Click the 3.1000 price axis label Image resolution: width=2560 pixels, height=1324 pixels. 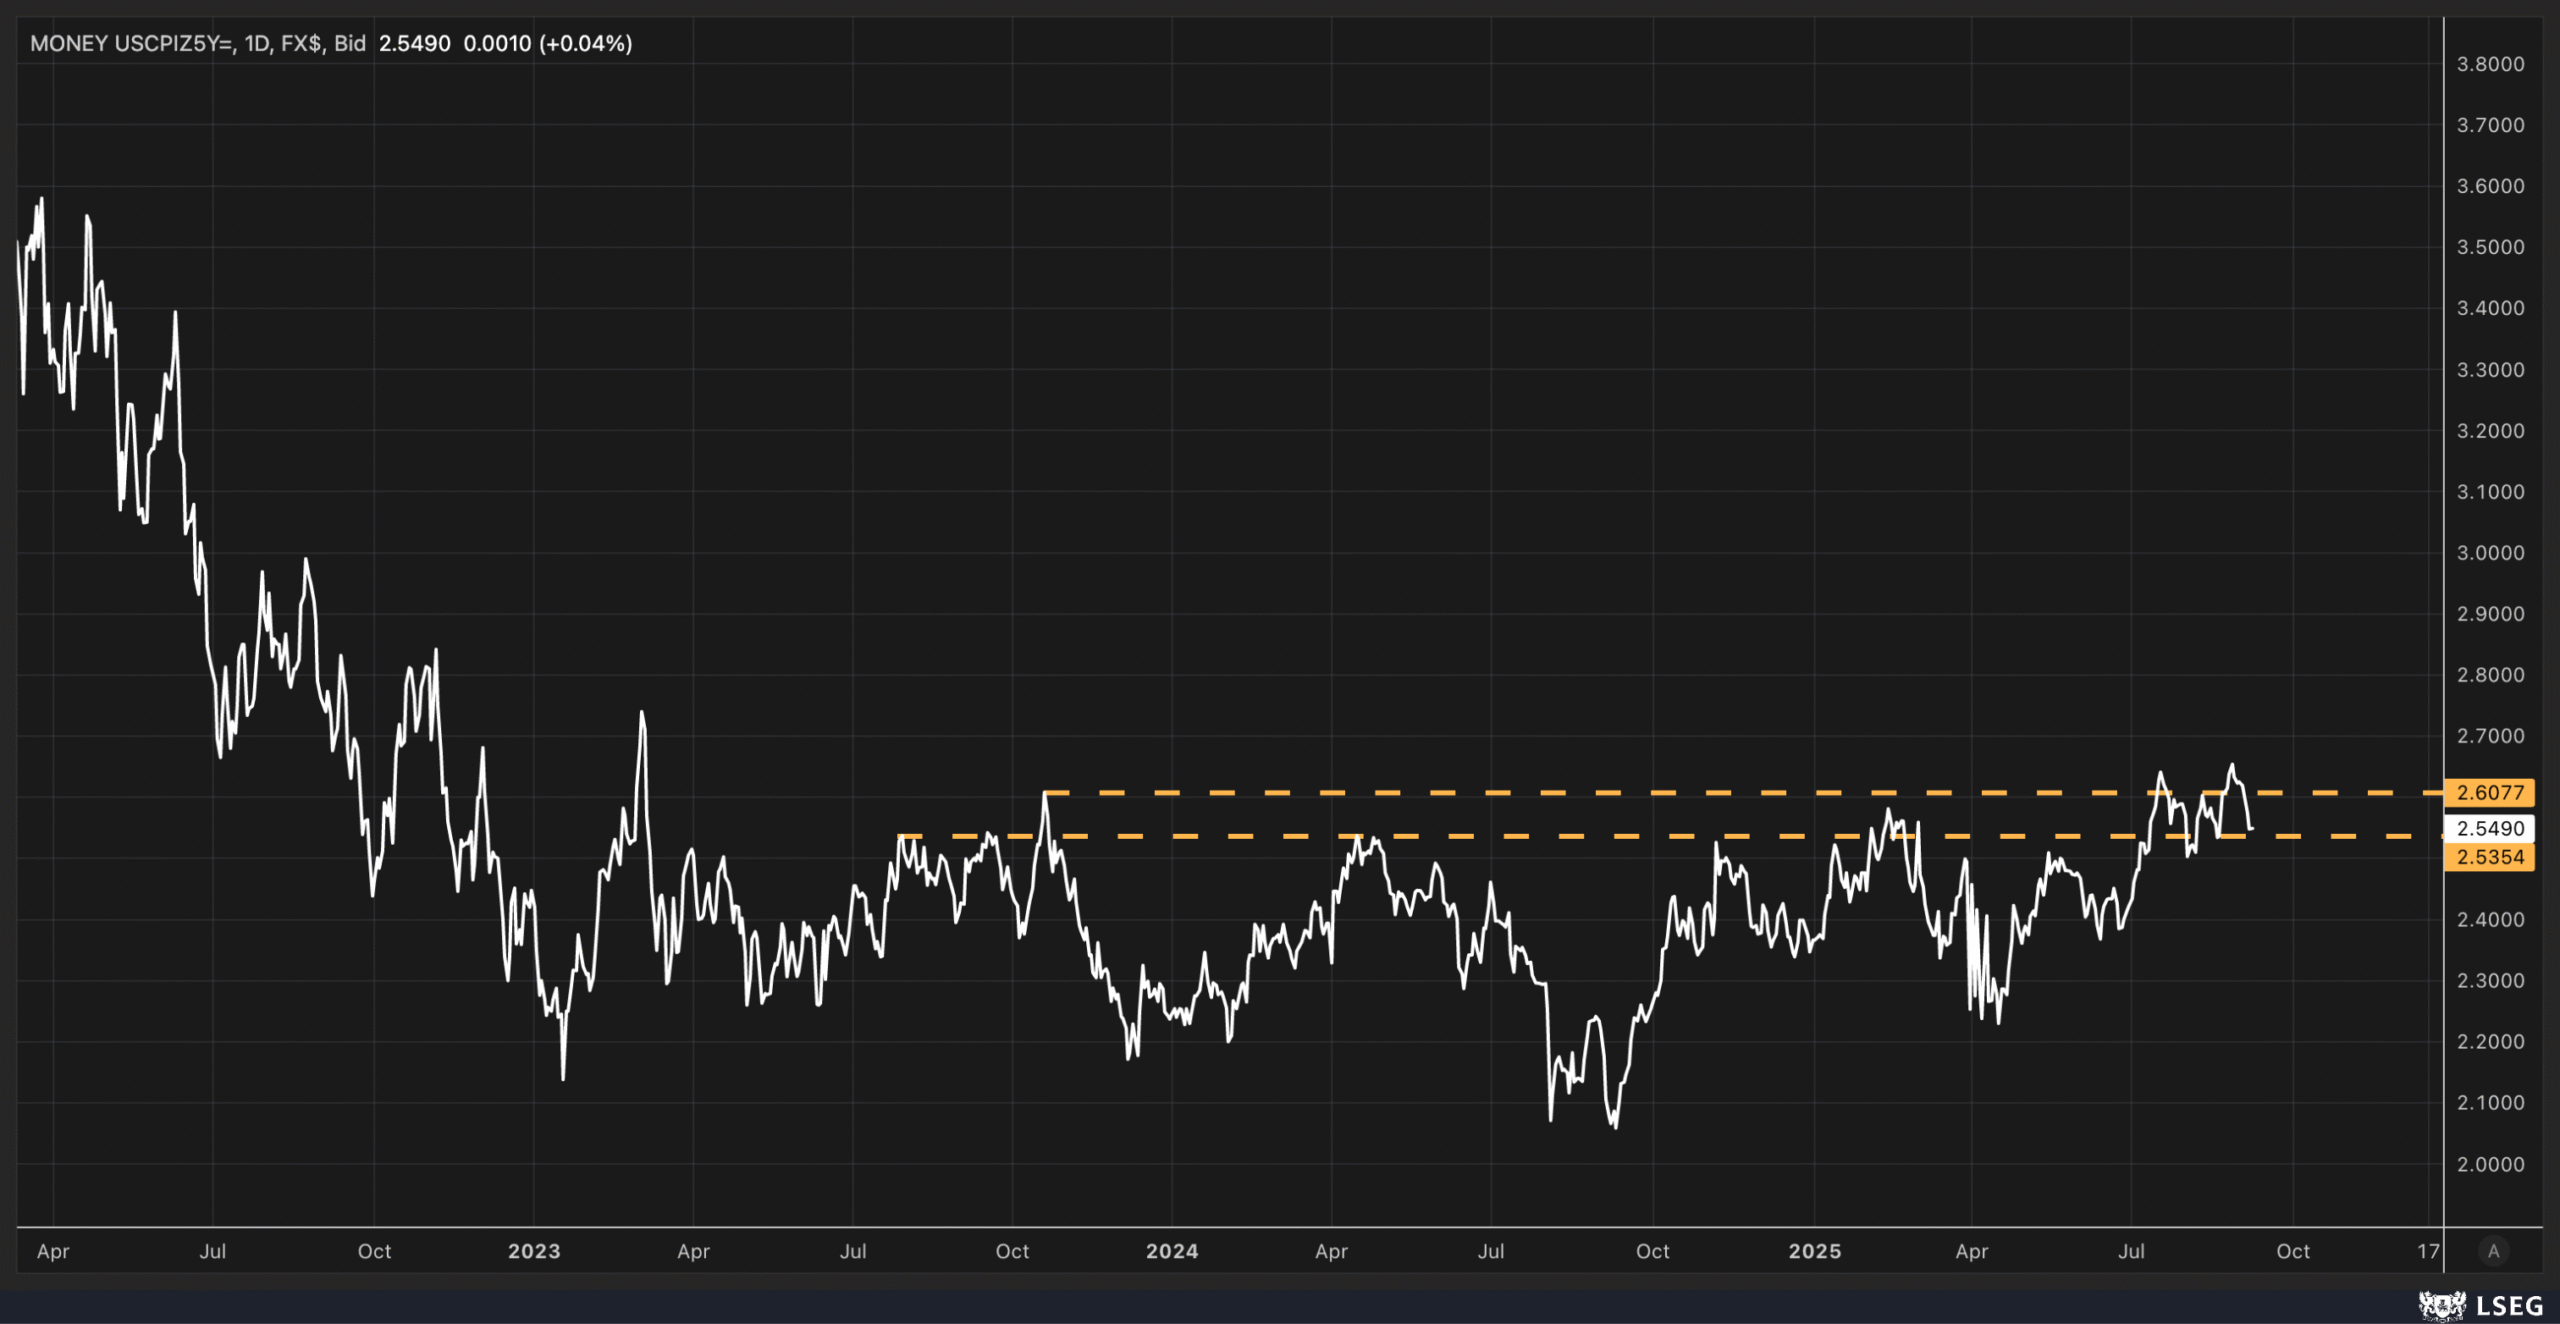[x=2490, y=492]
